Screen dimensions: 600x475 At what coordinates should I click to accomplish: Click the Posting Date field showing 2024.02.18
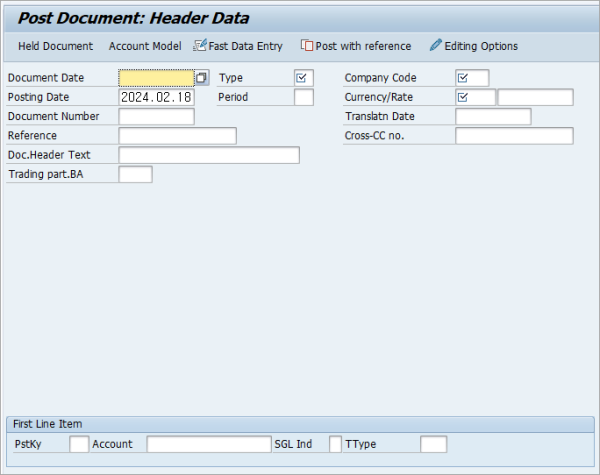click(x=157, y=97)
